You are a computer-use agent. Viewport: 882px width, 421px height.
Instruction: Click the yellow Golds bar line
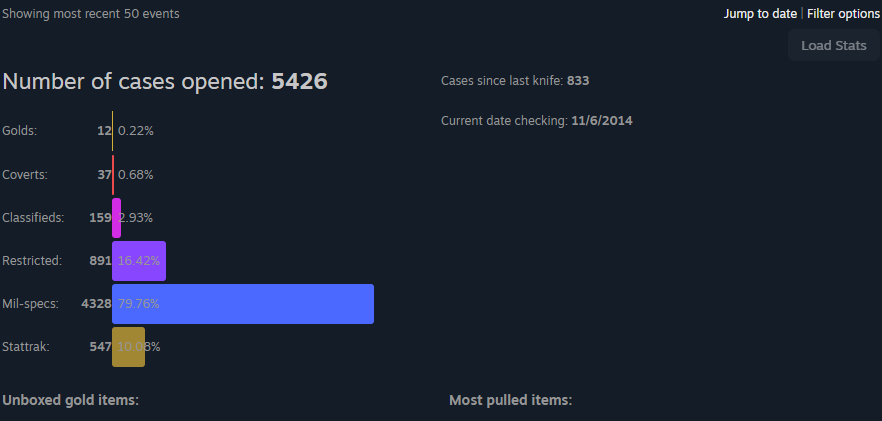point(112,131)
